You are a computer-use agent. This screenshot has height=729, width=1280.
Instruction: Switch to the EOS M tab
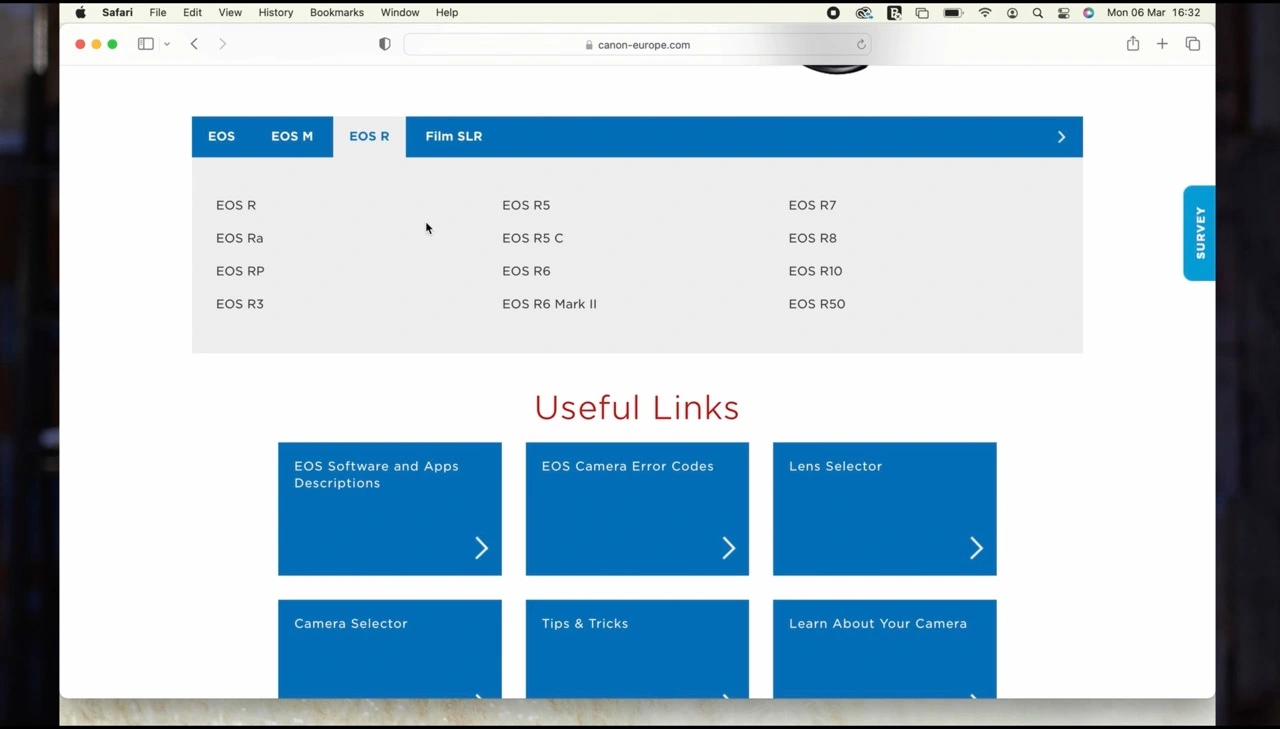292,137
